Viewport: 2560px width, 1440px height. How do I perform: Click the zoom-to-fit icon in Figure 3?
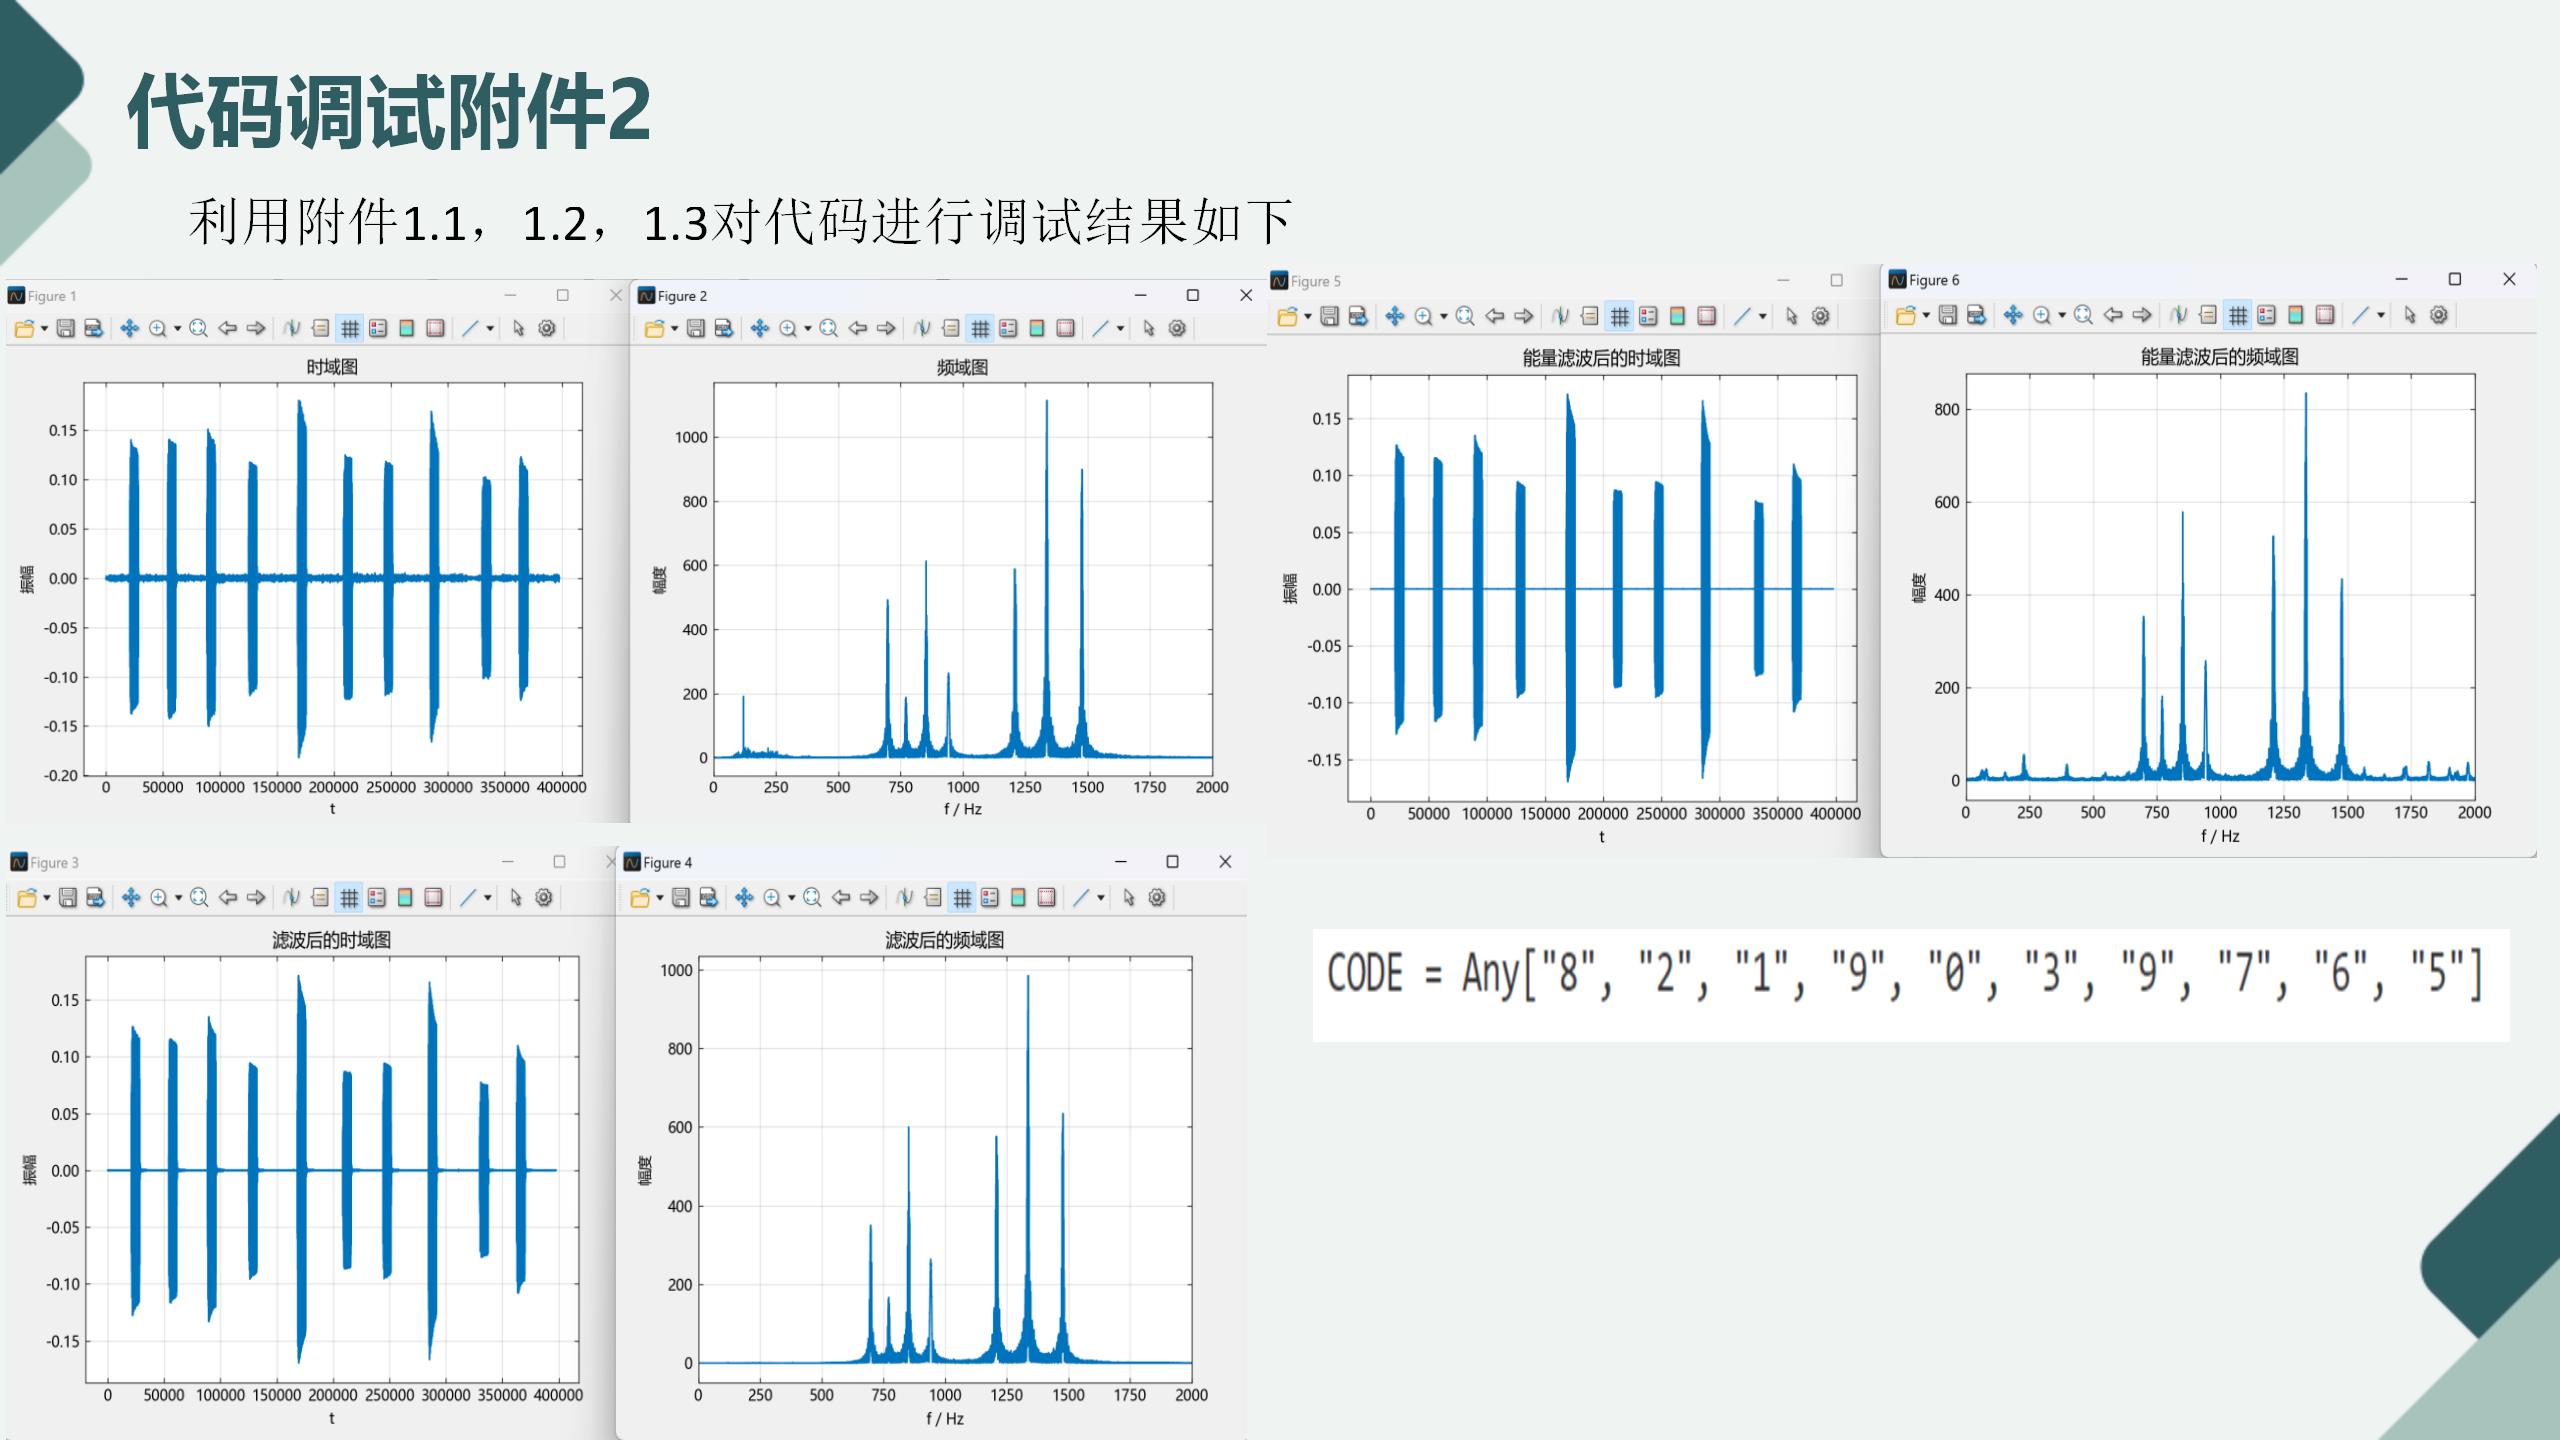click(x=199, y=897)
